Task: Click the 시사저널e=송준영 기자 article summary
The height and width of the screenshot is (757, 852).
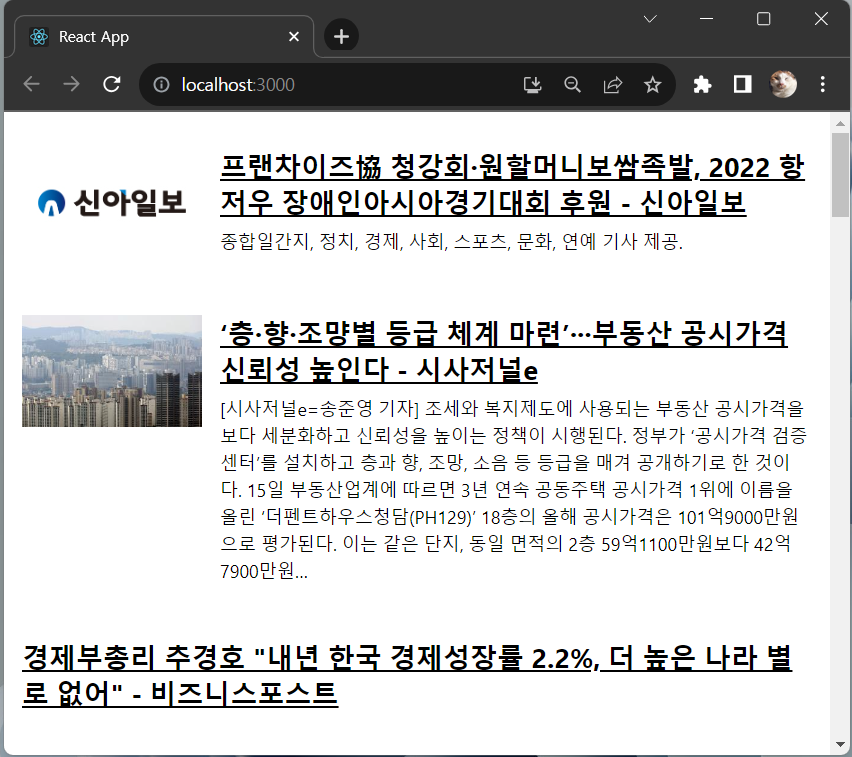Action: 513,490
